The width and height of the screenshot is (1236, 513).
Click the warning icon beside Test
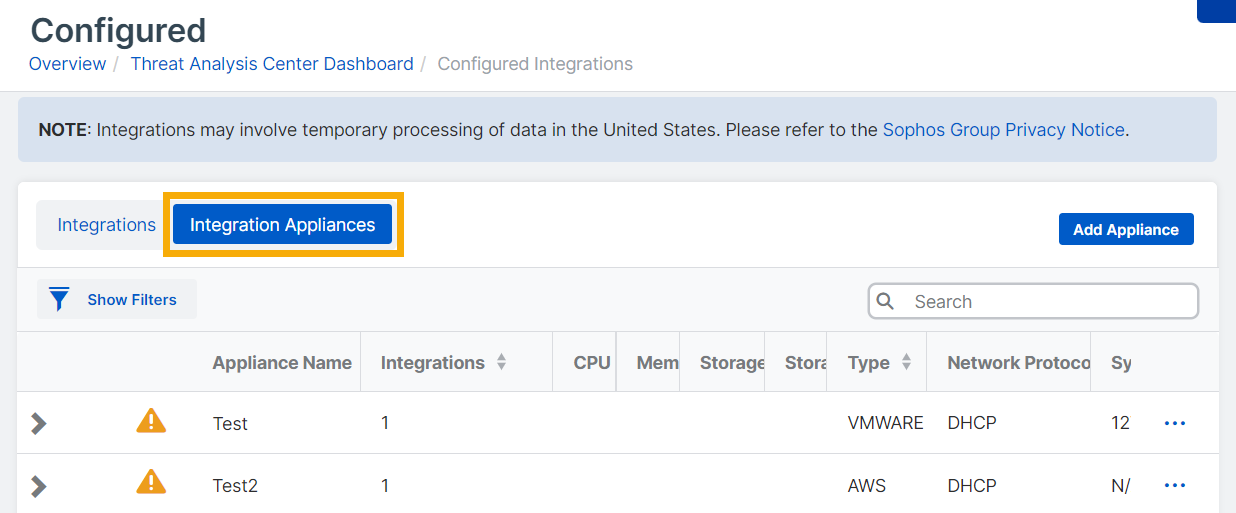click(x=151, y=422)
